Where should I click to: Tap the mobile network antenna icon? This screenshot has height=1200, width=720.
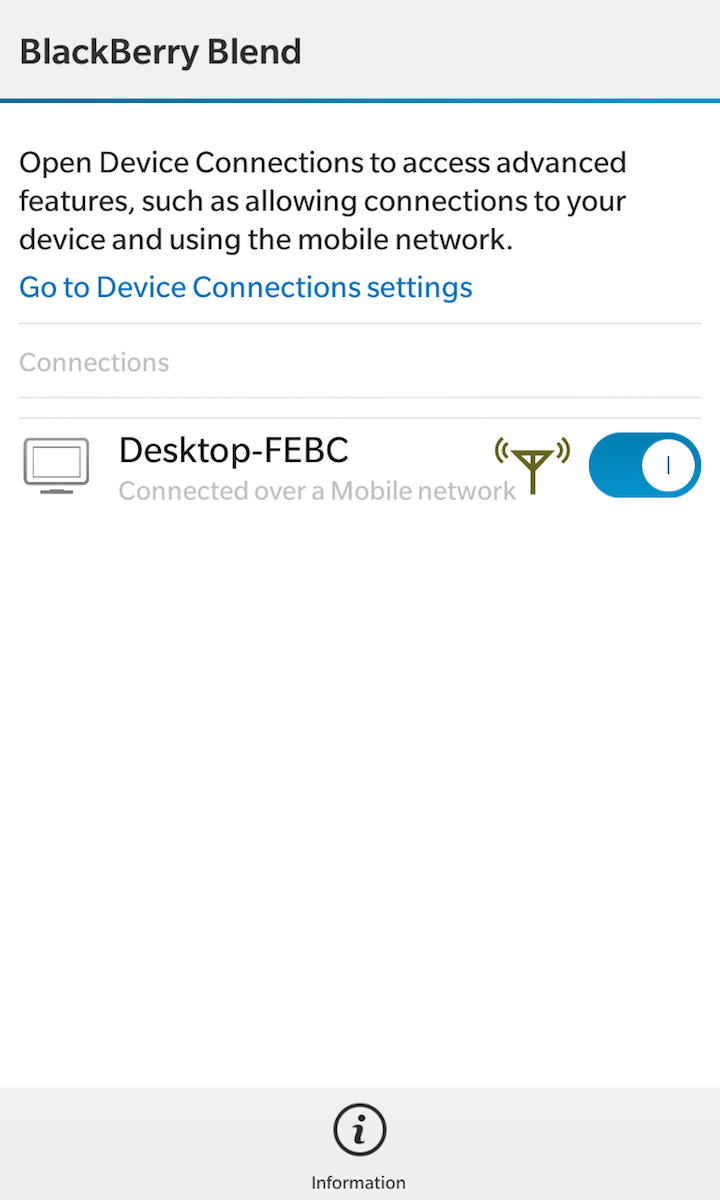coord(532,465)
